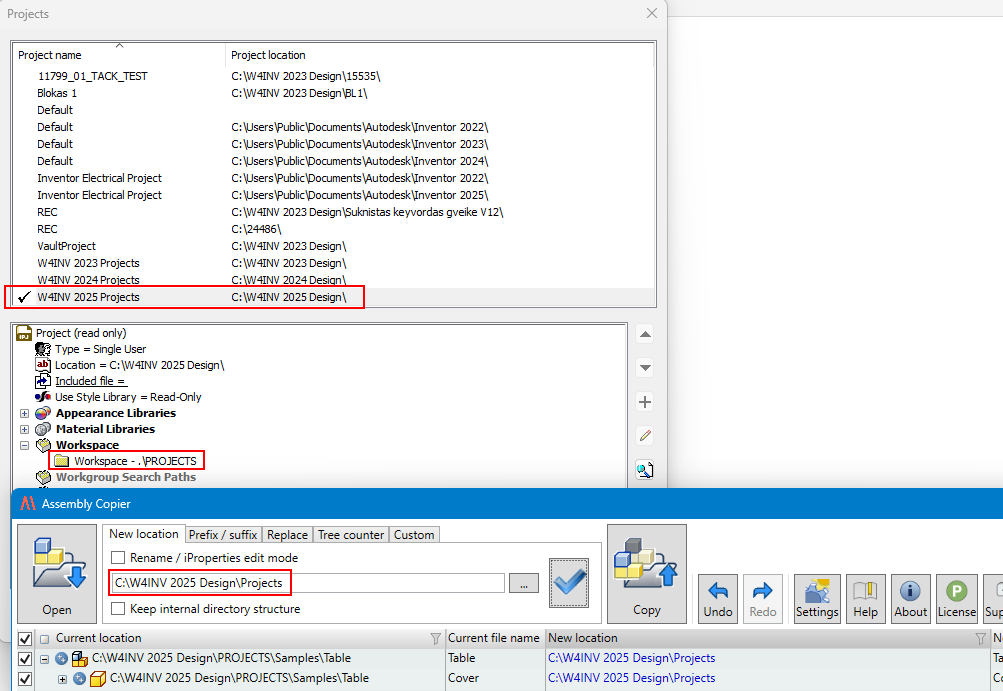Open Assembly Copier Settings
1003x691 pixels.
click(817, 599)
